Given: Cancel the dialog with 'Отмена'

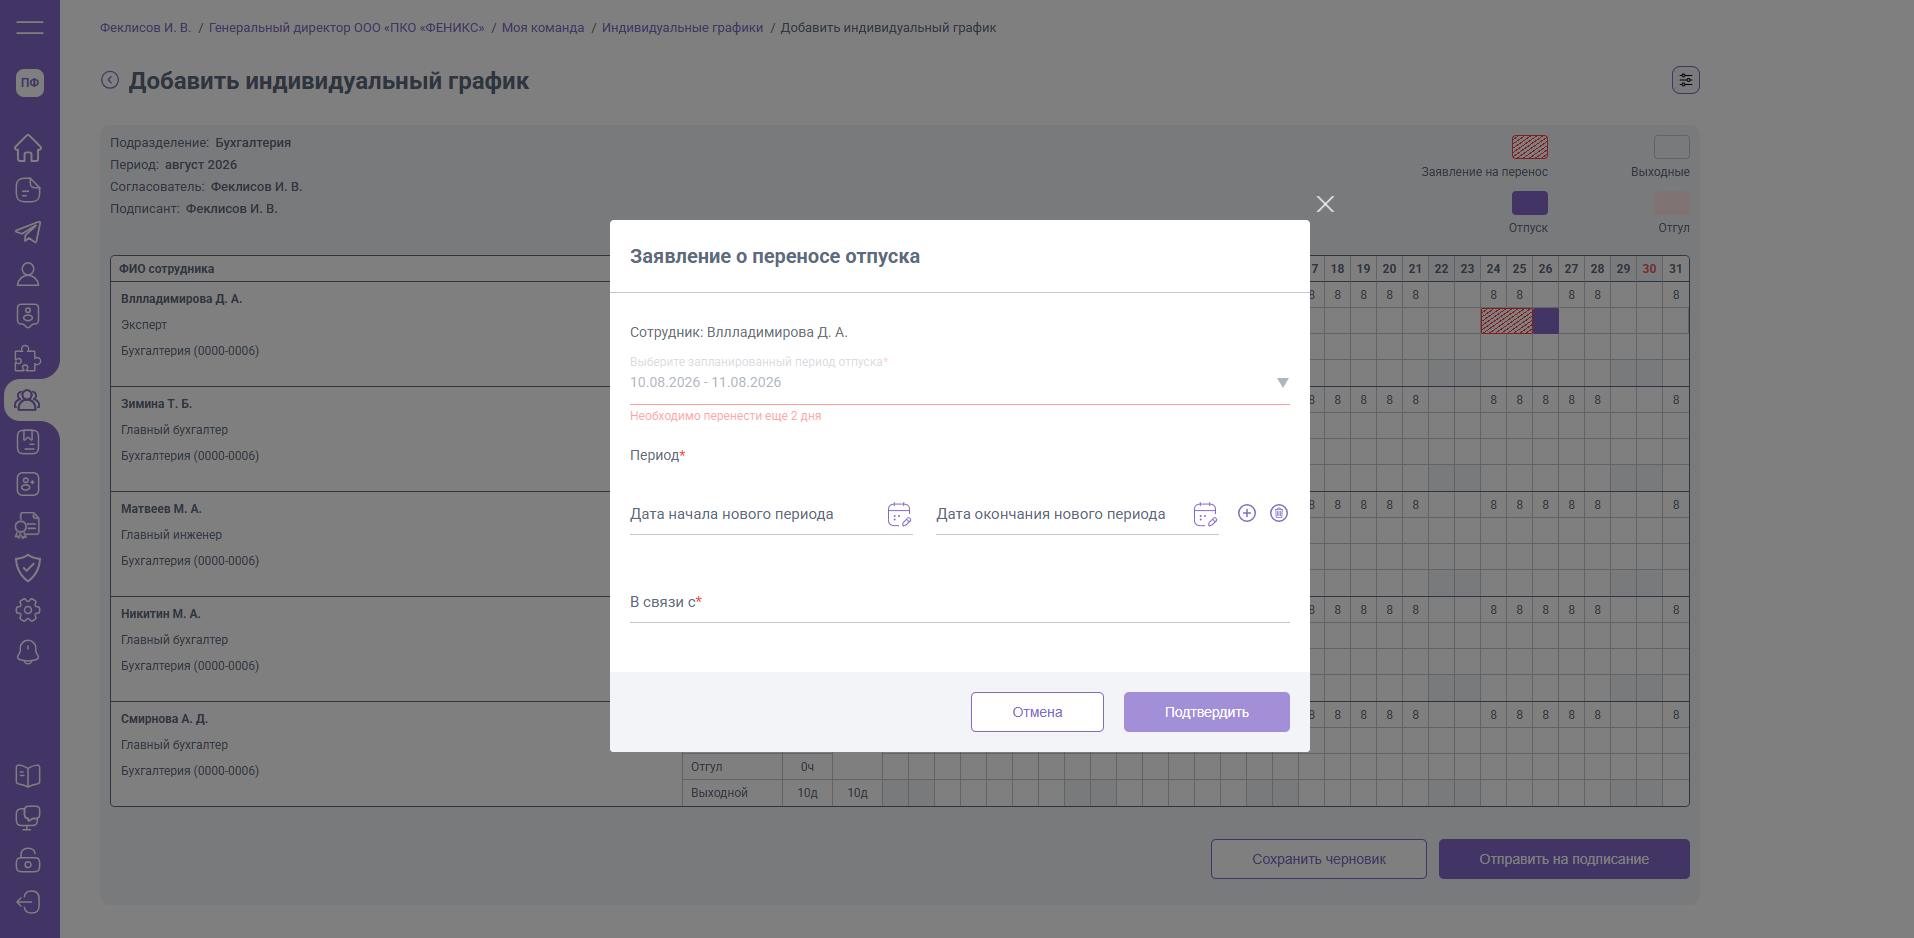Looking at the screenshot, I should 1037,712.
